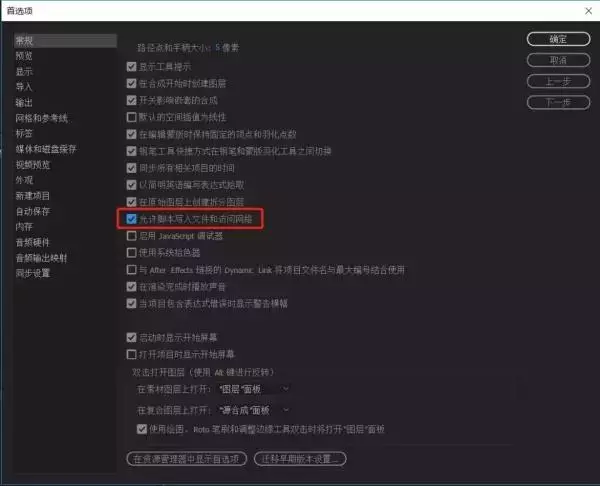Open 视频预览 preferences
Viewport: 600px width, 486px height.
point(33,165)
